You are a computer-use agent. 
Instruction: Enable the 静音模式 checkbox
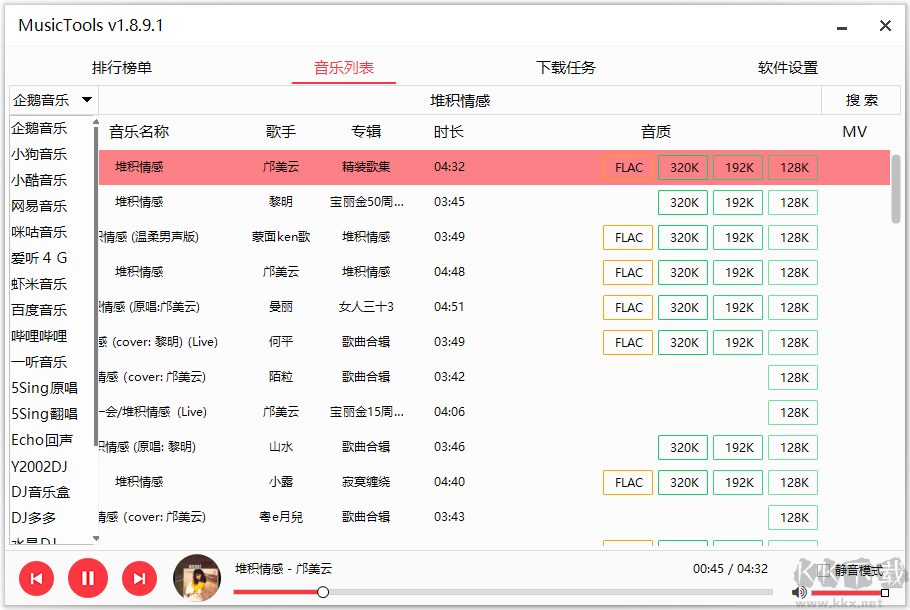pyautogui.click(x=823, y=570)
